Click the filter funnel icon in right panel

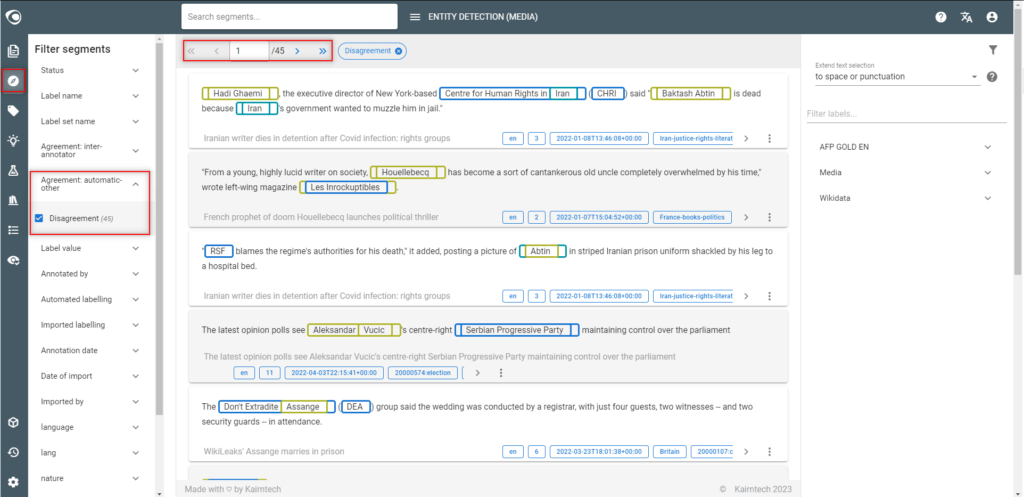point(993,50)
